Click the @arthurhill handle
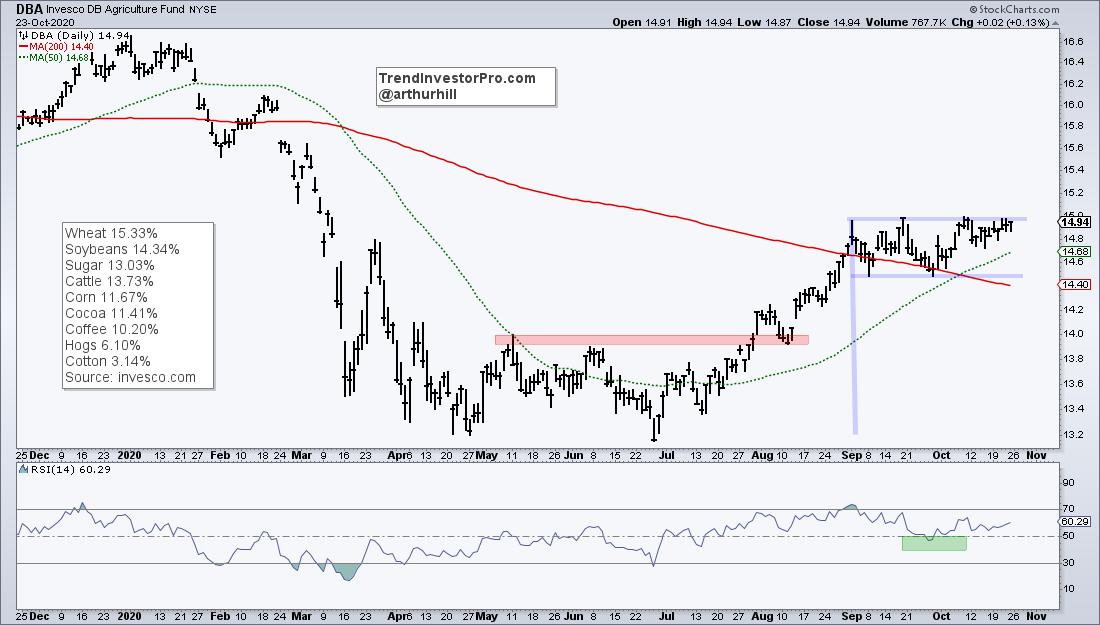The image size is (1100, 625). point(419,95)
